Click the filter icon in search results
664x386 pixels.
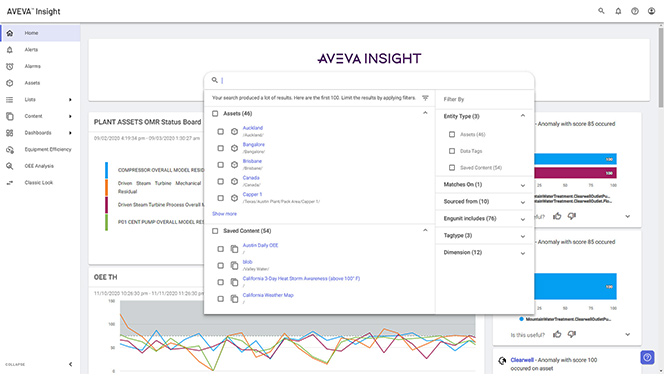click(x=425, y=98)
